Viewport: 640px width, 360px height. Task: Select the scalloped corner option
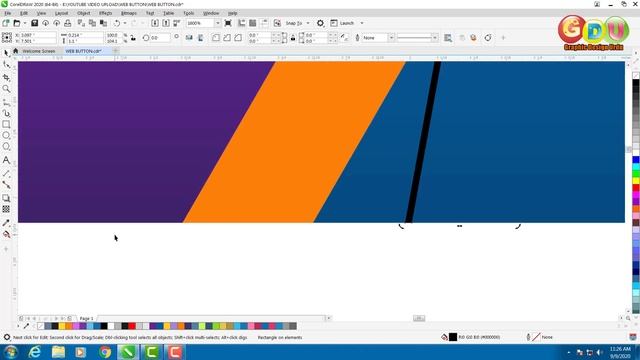click(x=227, y=38)
